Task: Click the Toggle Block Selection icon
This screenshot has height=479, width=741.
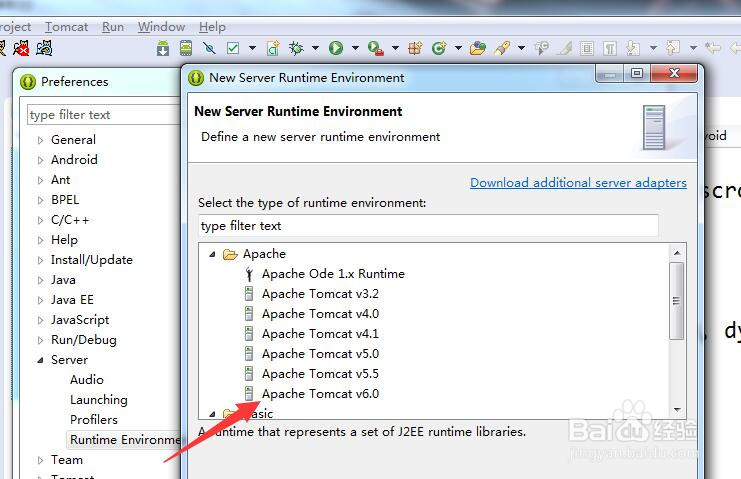Action: click(x=587, y=48)
